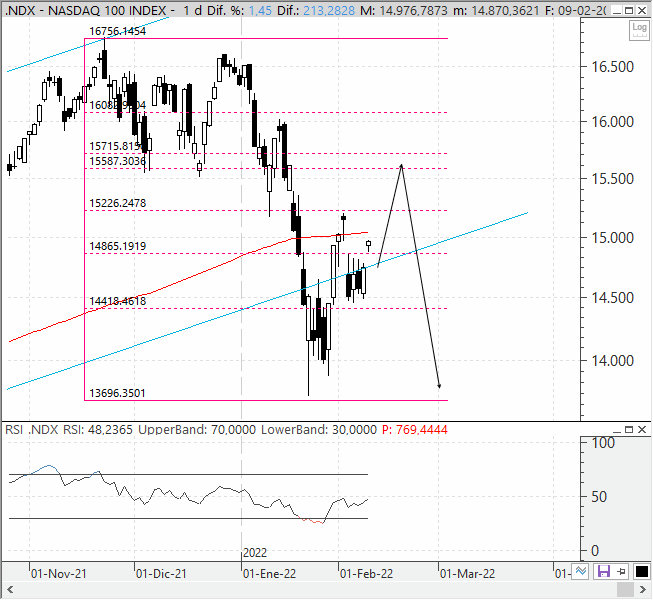The height and width of the screenshot is (600, 653).
Task: Click the Fibonacci level label 16756.1454
Action: coord(118,31)
